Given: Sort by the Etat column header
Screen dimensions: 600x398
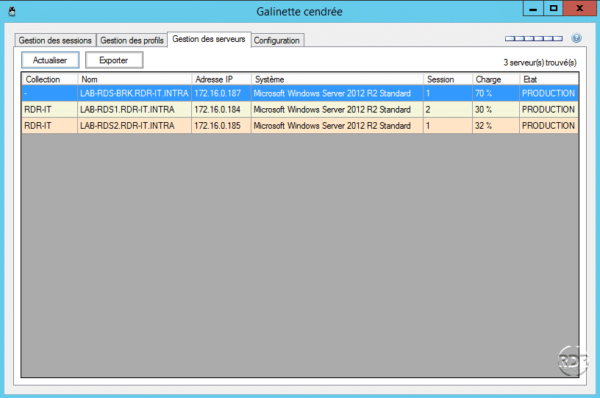Looking at the screenshot, I should [x=549, y=79].
